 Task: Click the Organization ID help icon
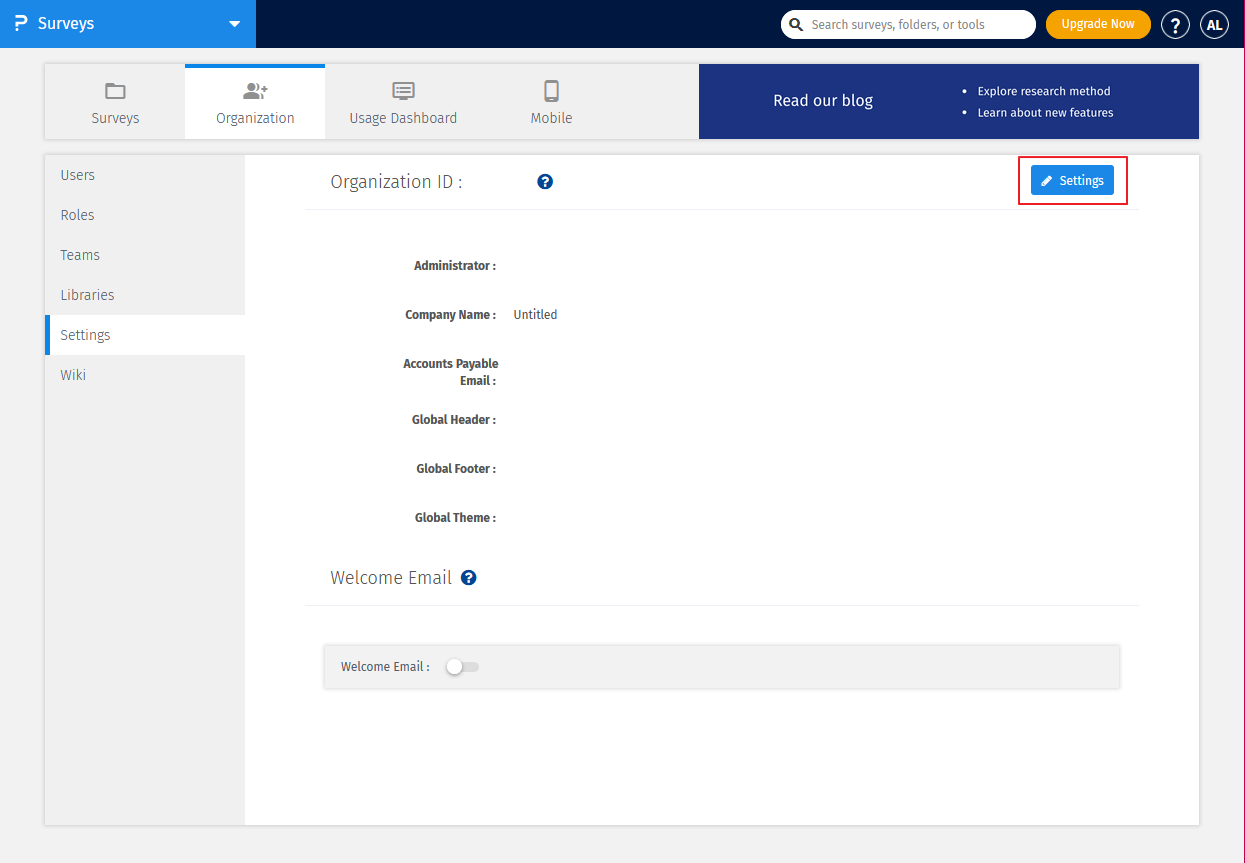coord(545,182)
